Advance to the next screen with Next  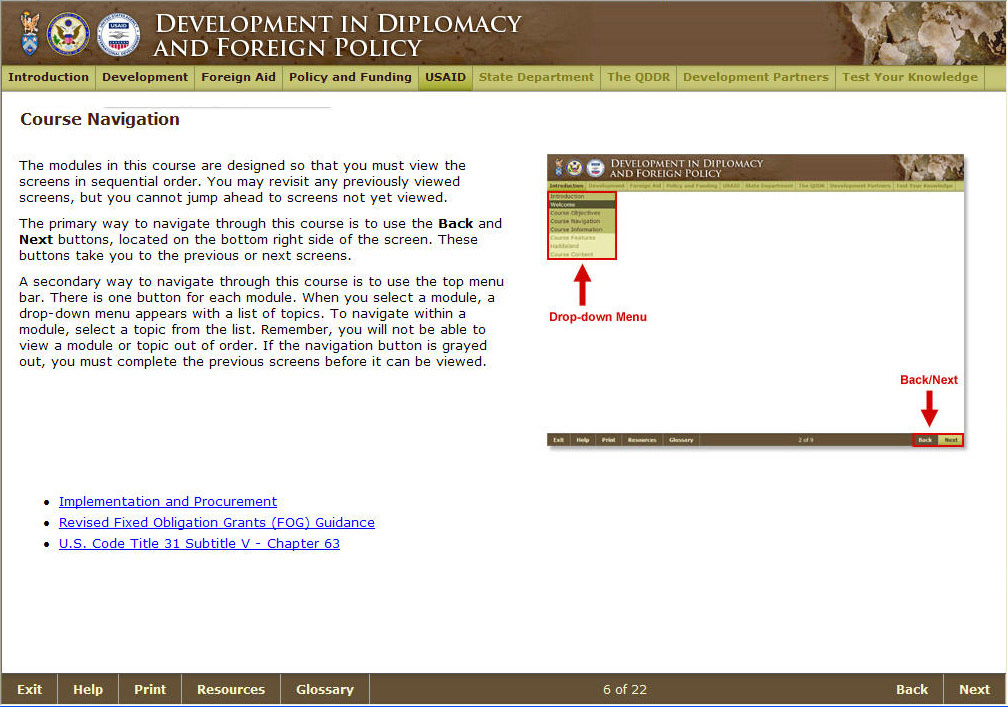click(974, 690)
